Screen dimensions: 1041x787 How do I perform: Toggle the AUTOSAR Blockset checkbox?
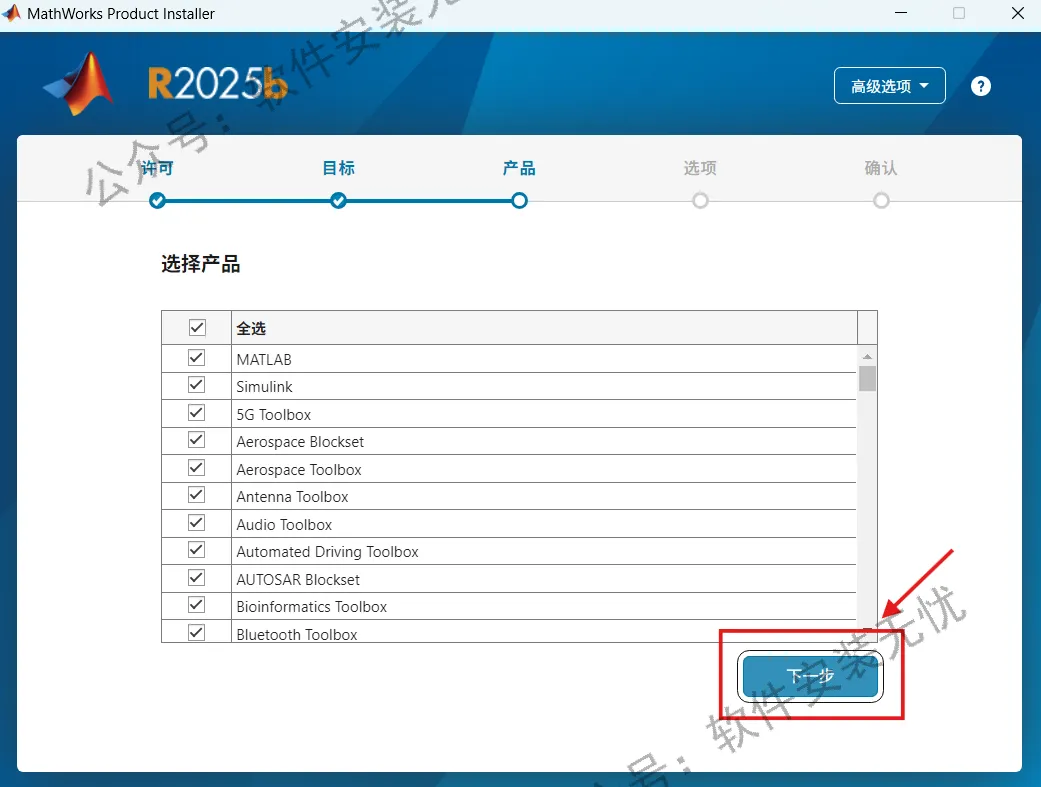pos(197,578)
